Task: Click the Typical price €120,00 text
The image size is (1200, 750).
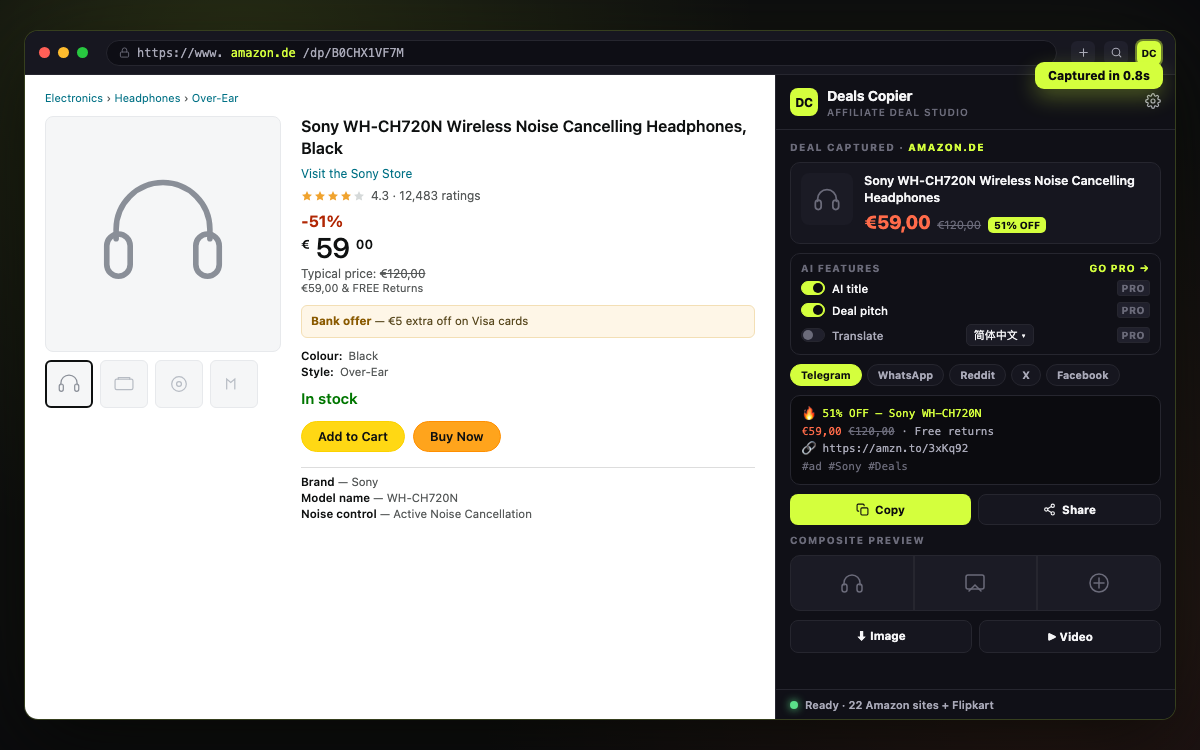Action: pos(363,273)
